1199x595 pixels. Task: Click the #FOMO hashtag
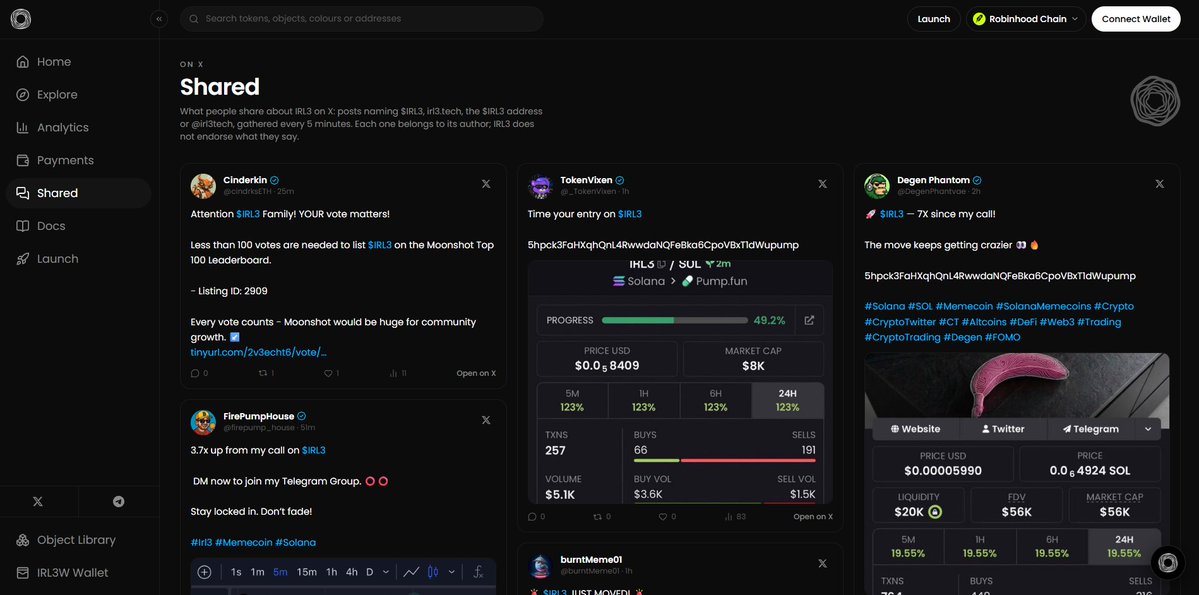[1002, 337]
